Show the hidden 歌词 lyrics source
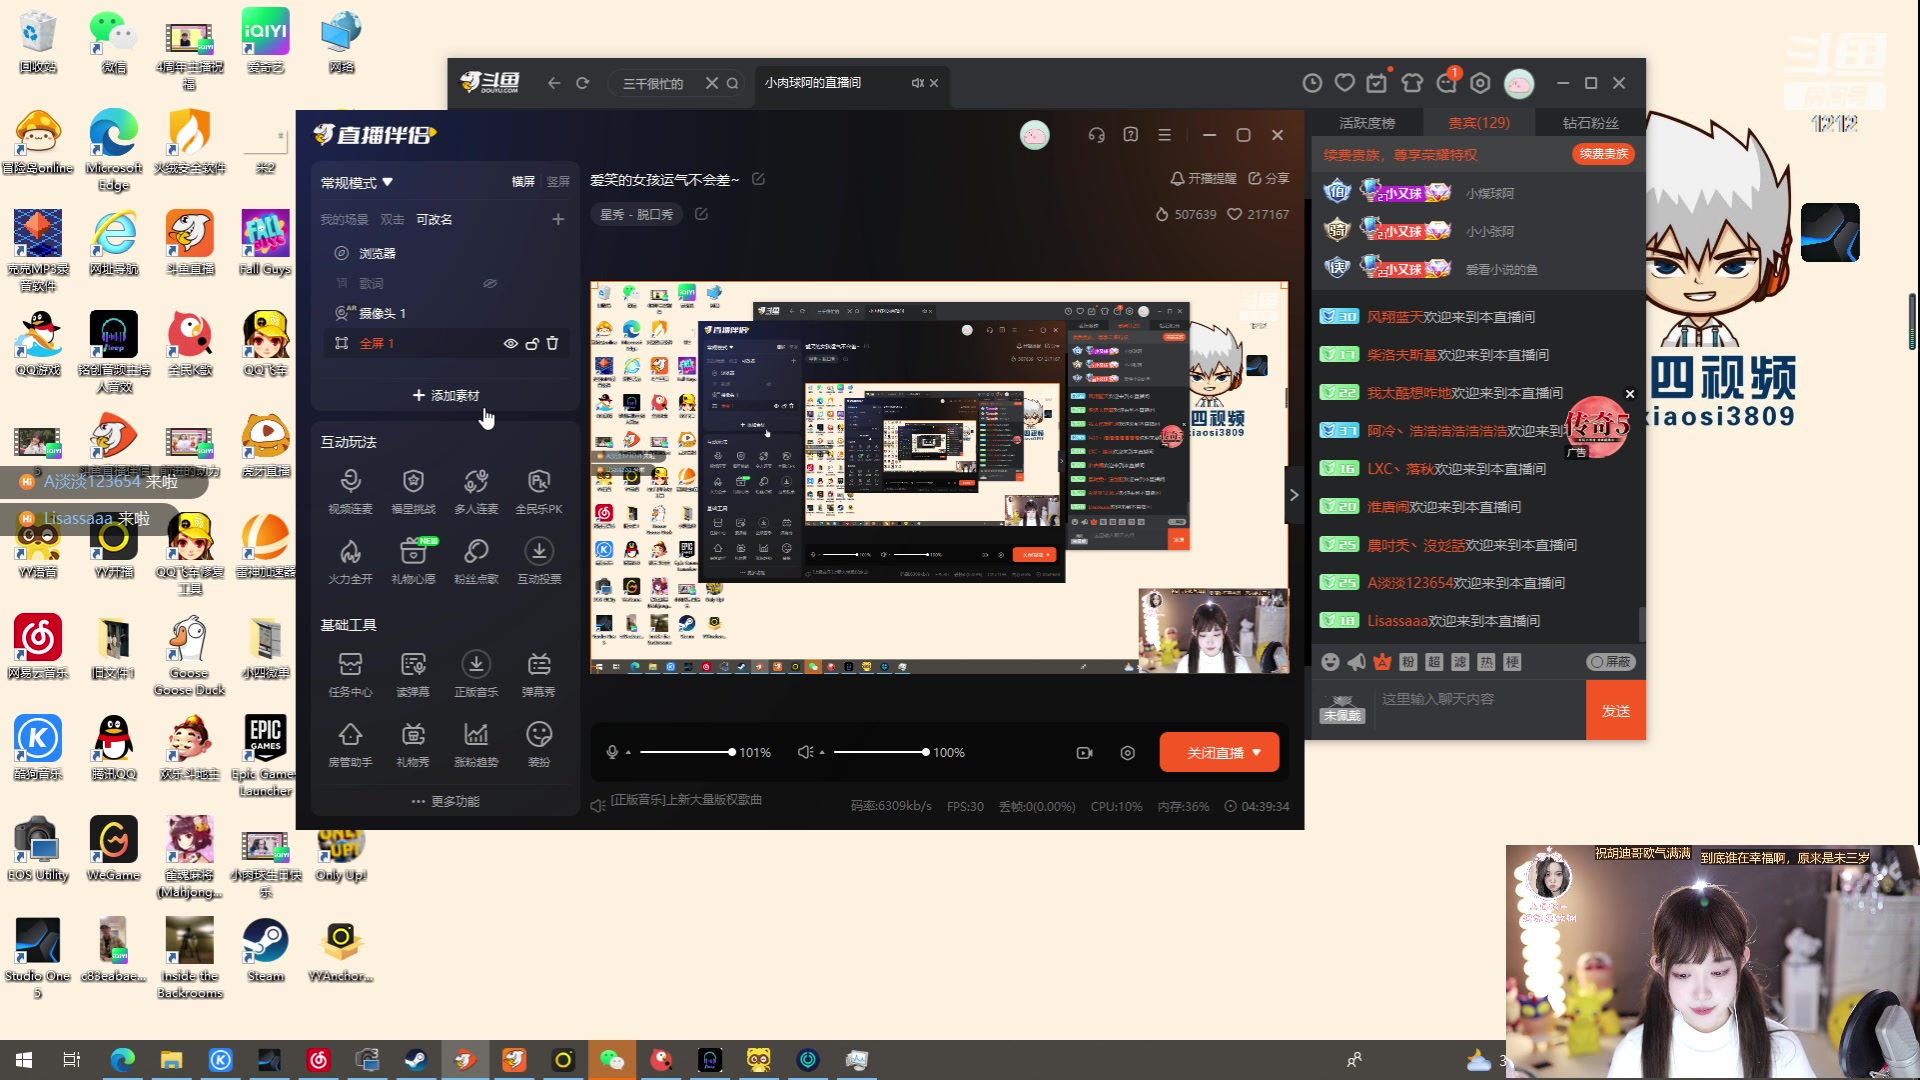The width and height of the screenshot is (1920, 1080). [x=490, y=283]
